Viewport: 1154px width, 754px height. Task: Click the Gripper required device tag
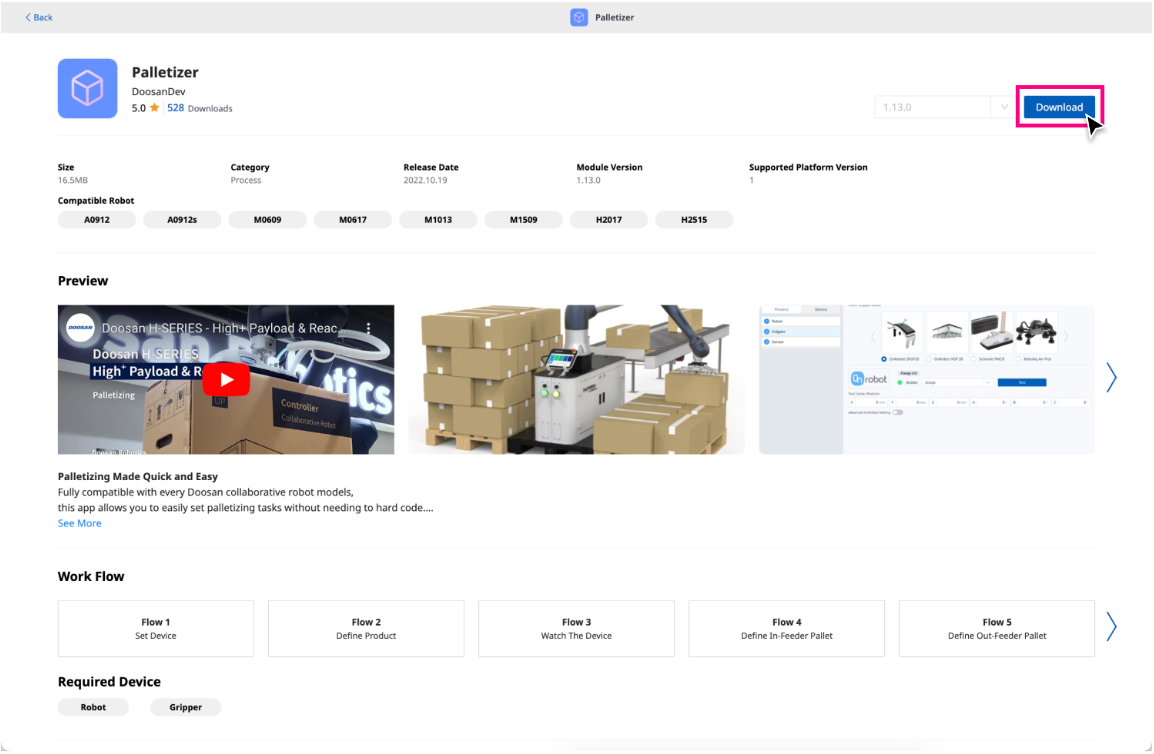[x=185, y=707]
